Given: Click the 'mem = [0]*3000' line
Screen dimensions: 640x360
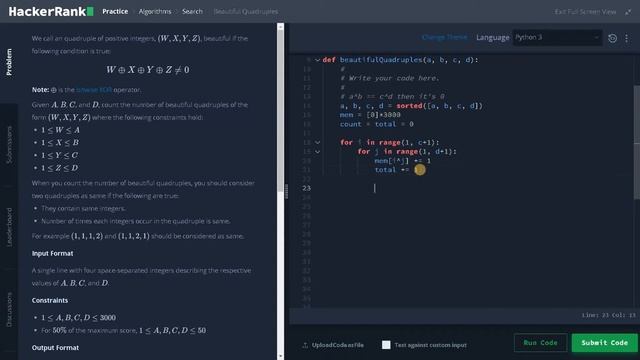Looking at the screenshot, I should pos(370,115).
